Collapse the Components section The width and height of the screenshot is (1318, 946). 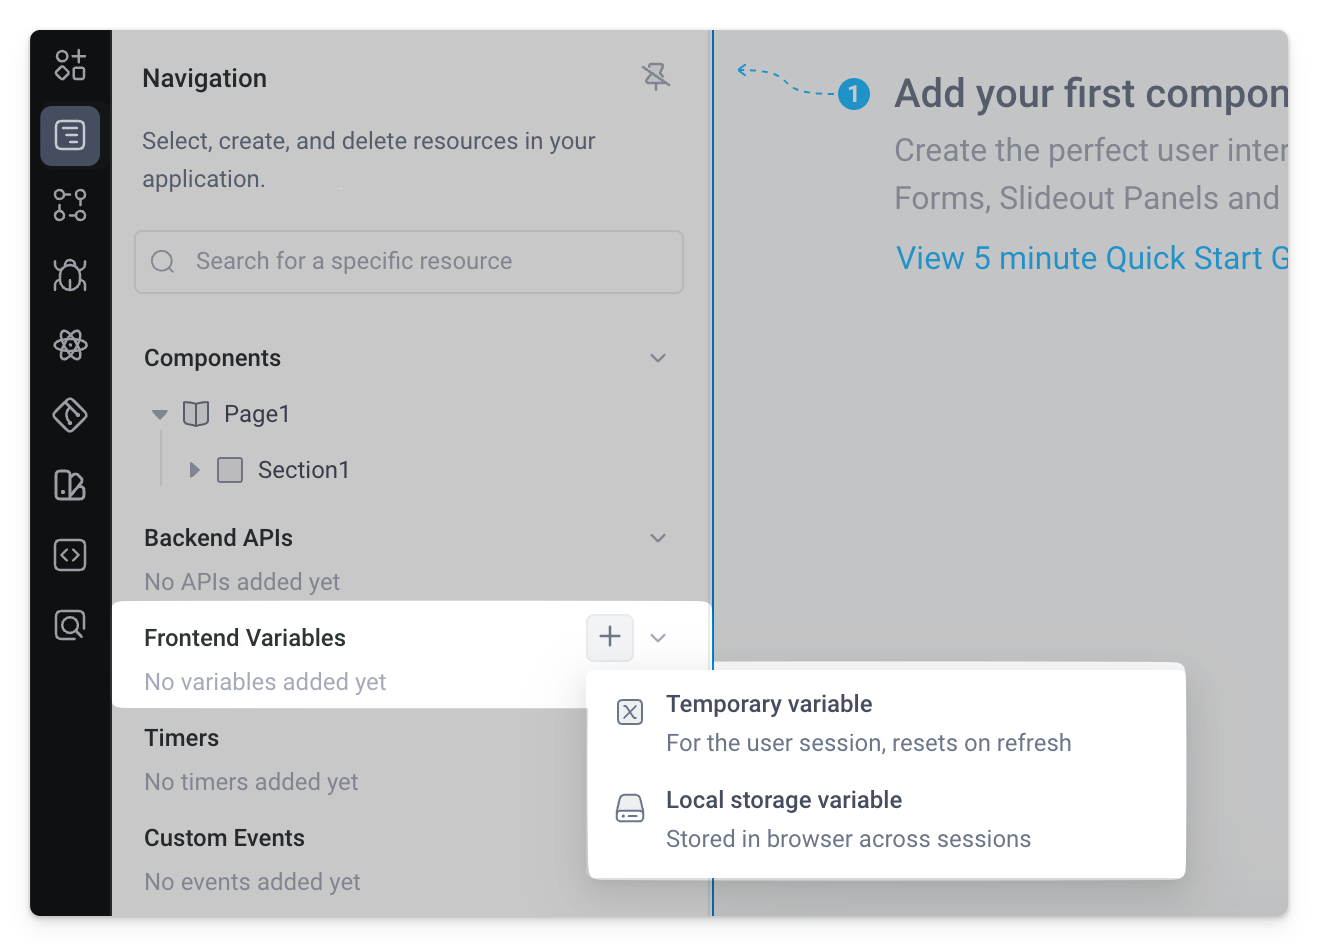tap(658, 357)
